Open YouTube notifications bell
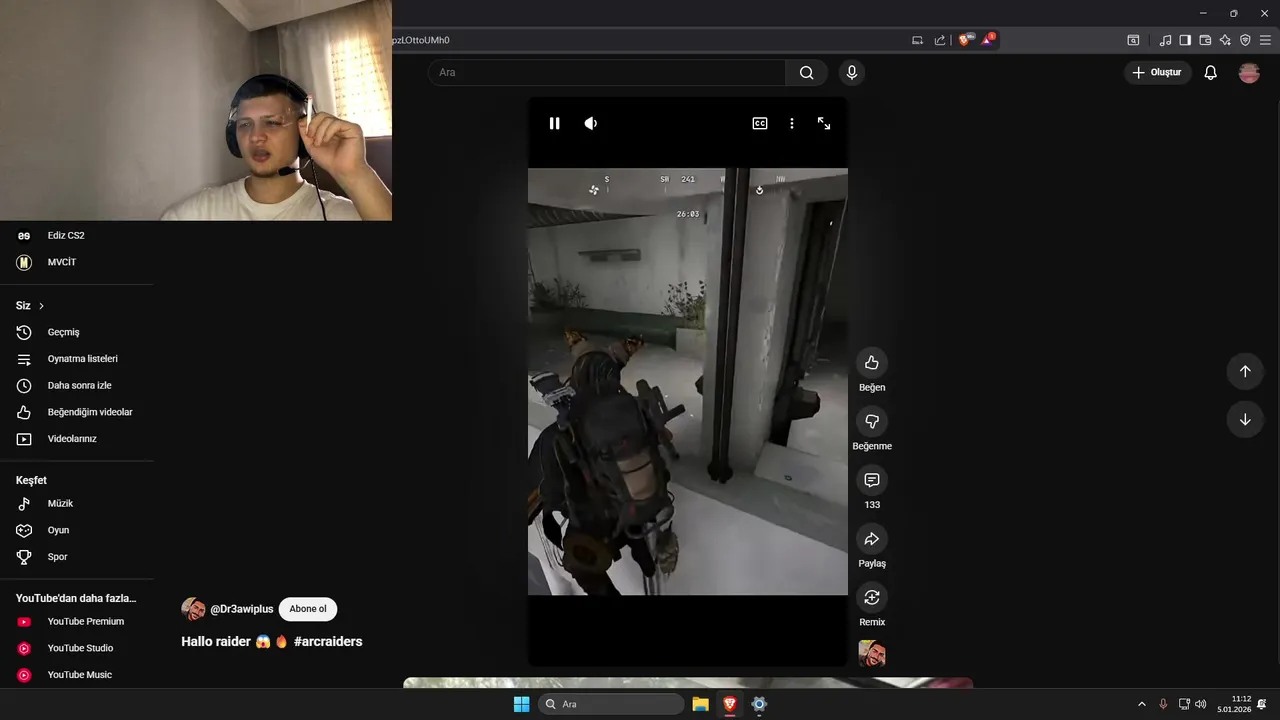The height and width of the screenshot is (720, 1280). pos(1211,72)
